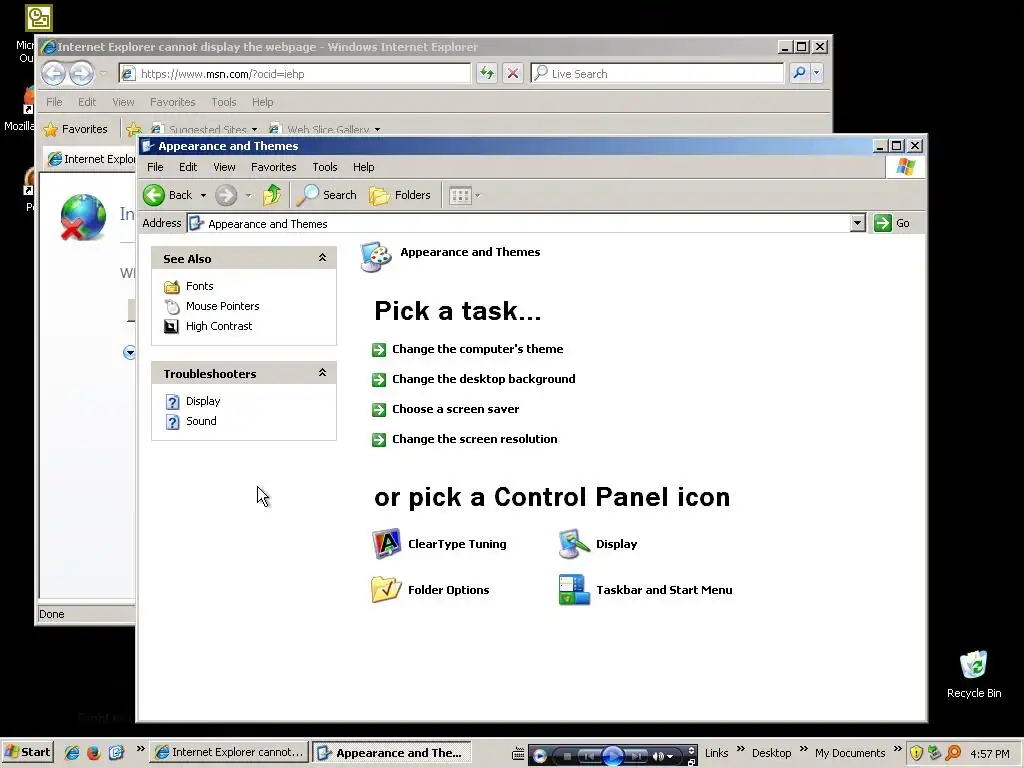Click the media player volume icon in taskbar
Image resolution: width=1024 pixels, height=768 pixels.
point(658,756)
